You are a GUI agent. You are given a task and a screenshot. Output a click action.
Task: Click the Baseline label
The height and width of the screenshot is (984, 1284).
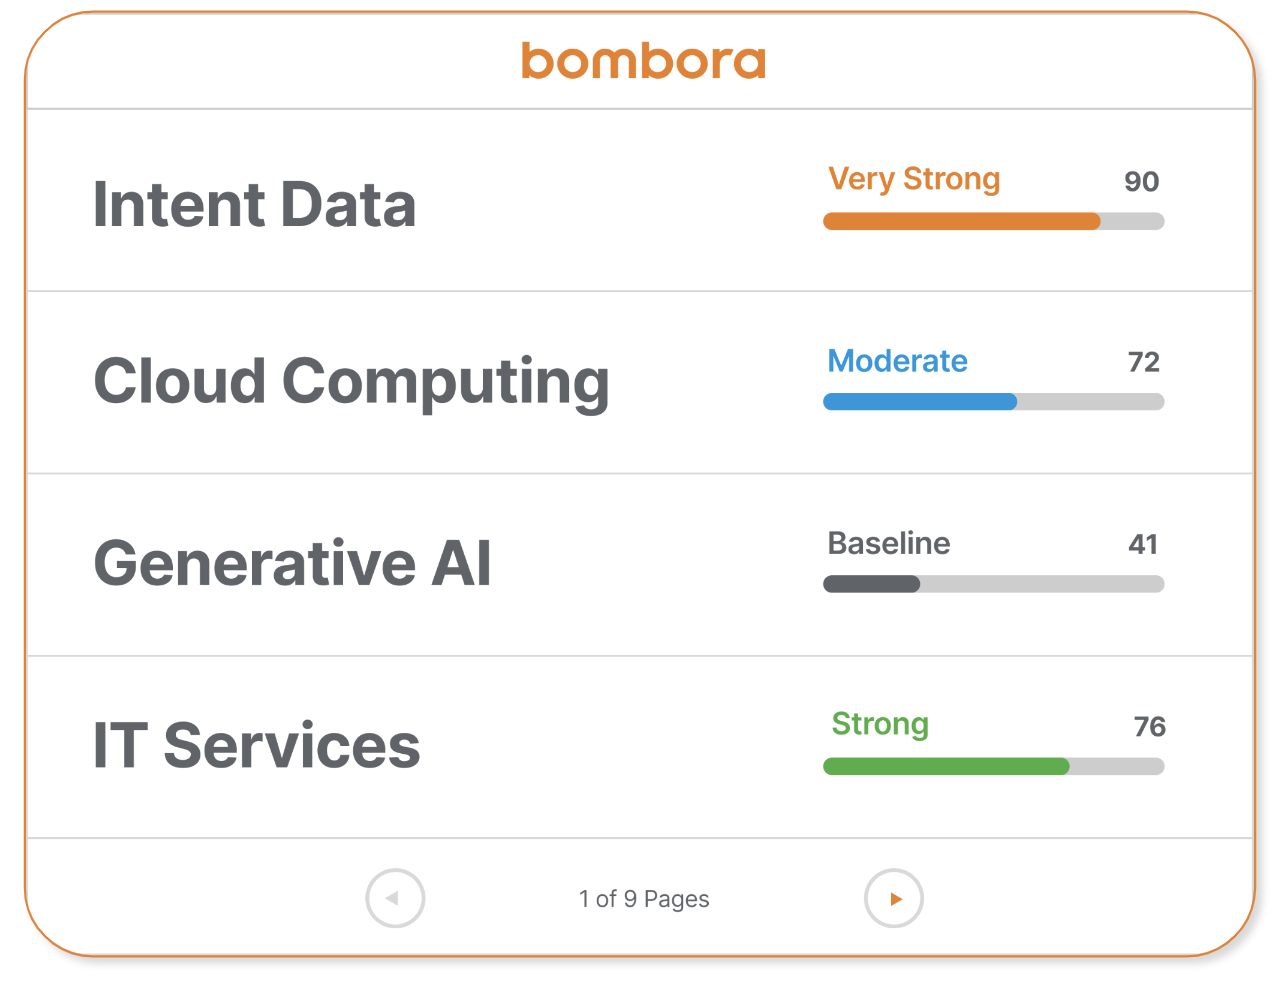(889, 543)
